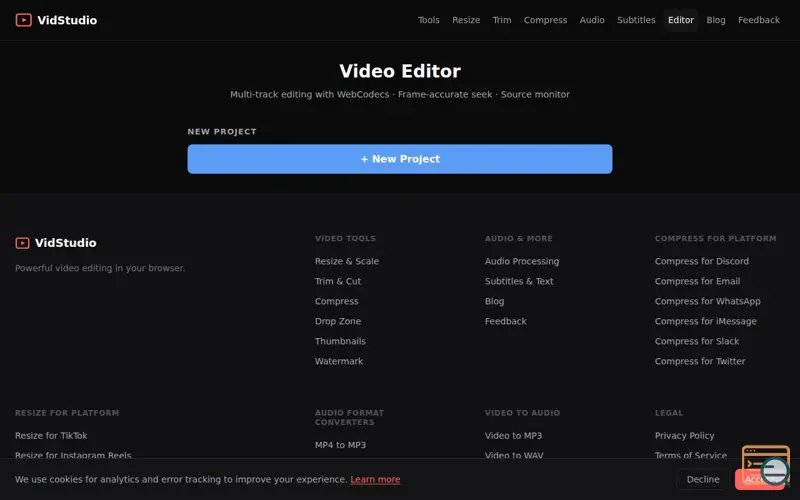This screenshot has width=800, height=500.
Task: Open Compress for Email link
Action: pyautogui.click(x=697, y=281)
